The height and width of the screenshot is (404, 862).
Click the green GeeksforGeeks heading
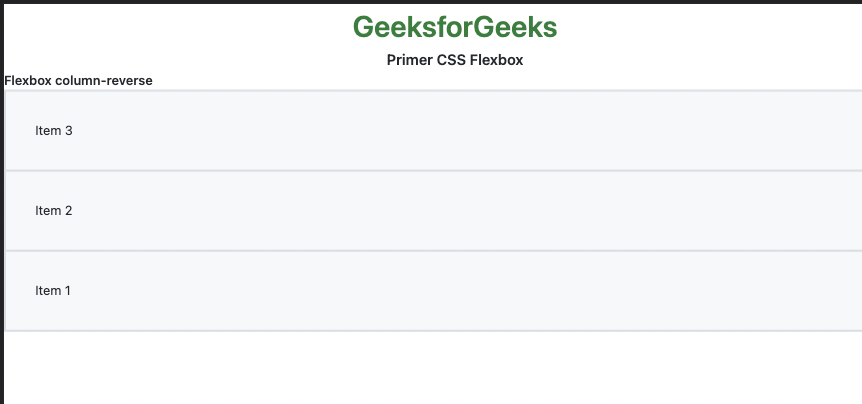pos(455,27)
